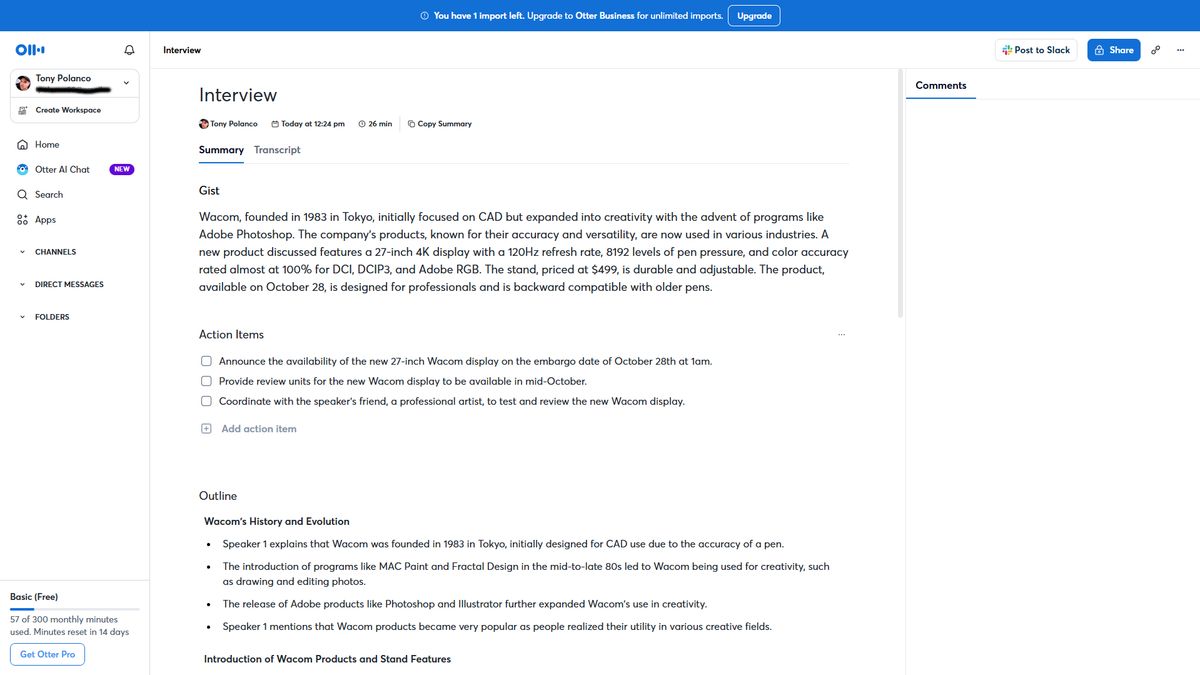Screen dimensions: 1200x675
Task: Click the clock icon by 26 min
Action: click(x=362, y=124)
